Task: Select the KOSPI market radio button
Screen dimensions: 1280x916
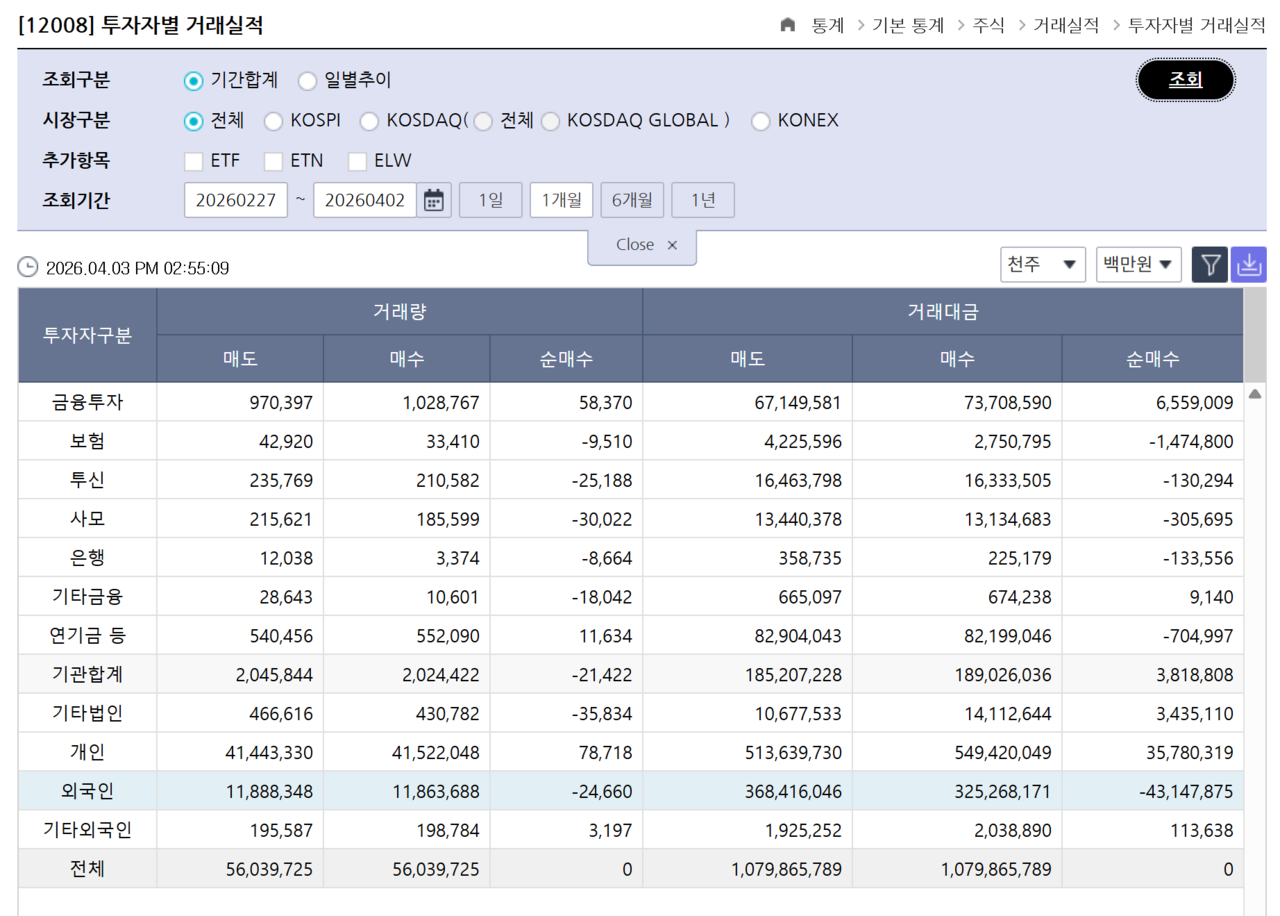Action: (274, 121)
